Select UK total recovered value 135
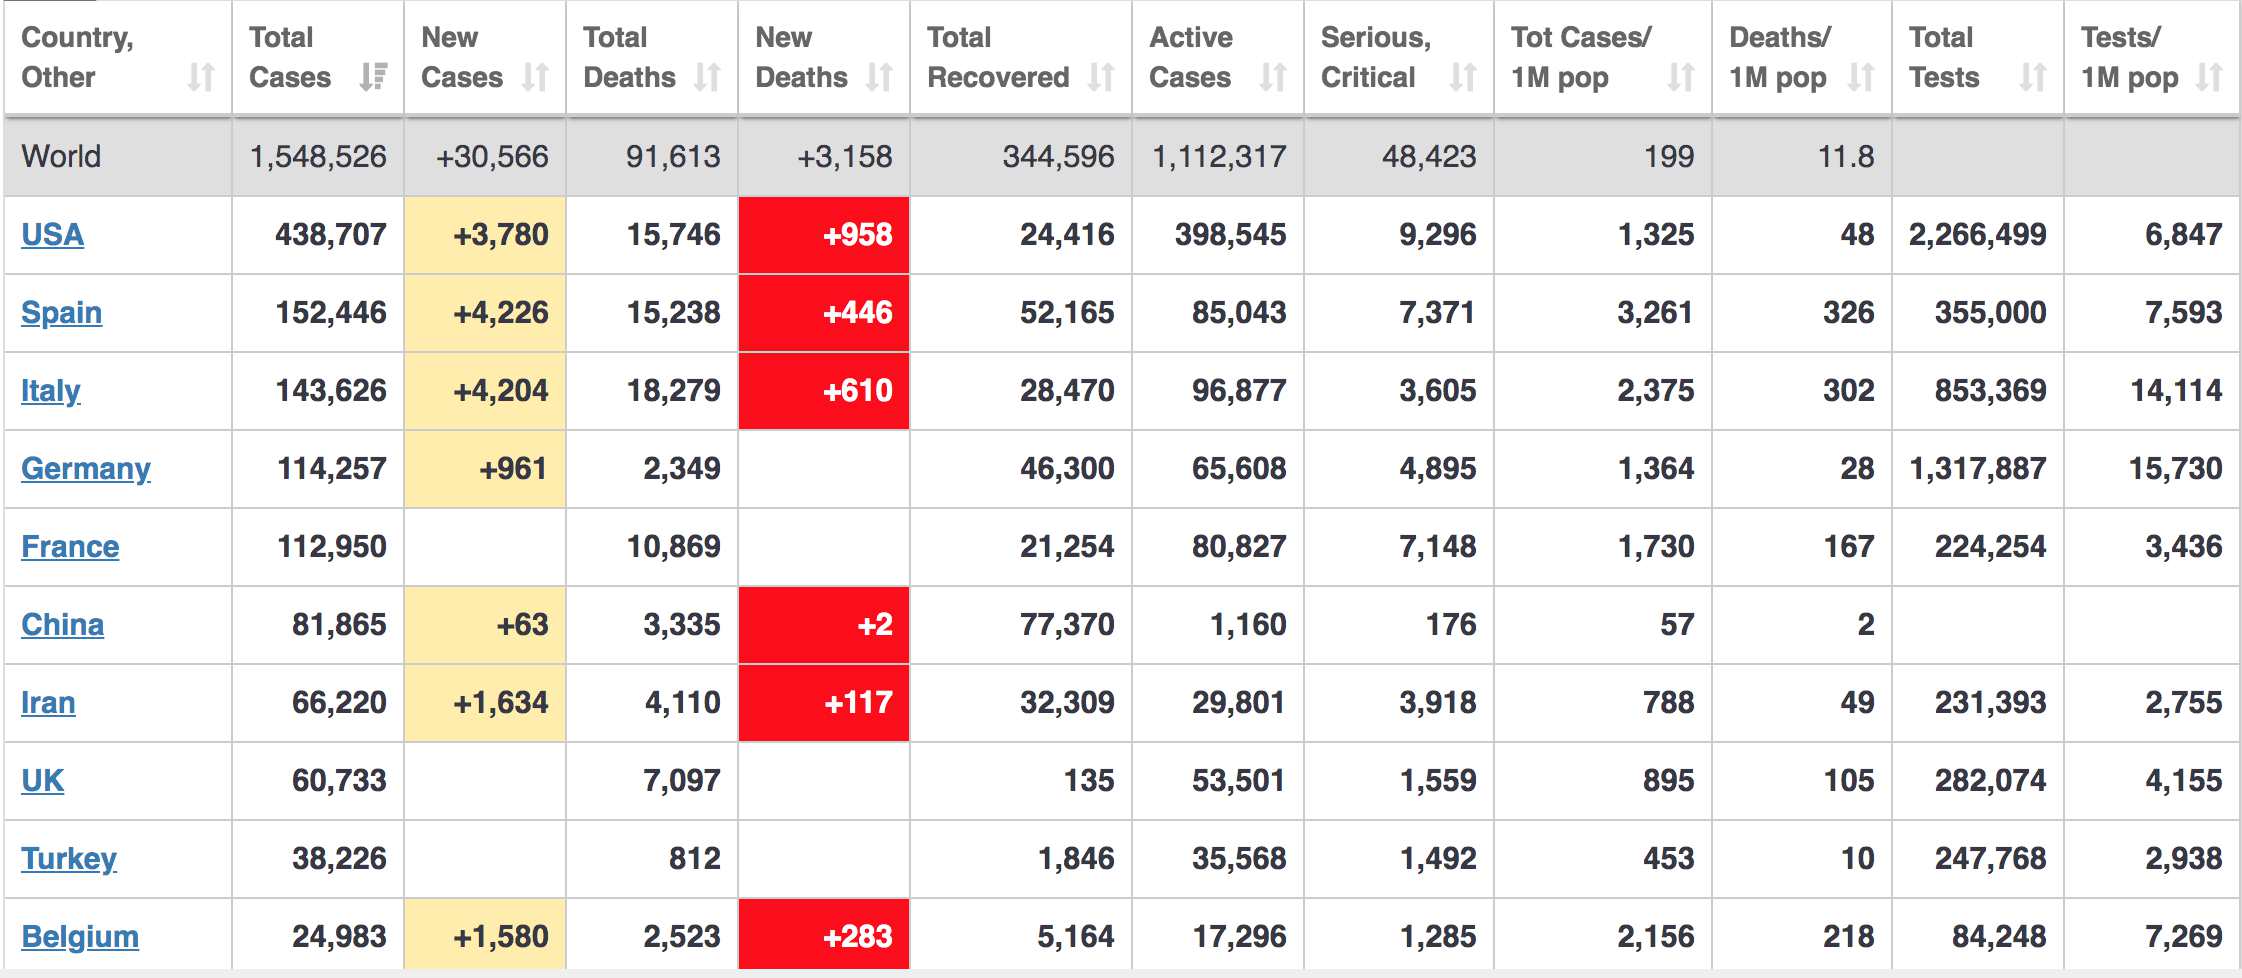The height and width of the screenshot is (978, 2242). coord(1089,781)
